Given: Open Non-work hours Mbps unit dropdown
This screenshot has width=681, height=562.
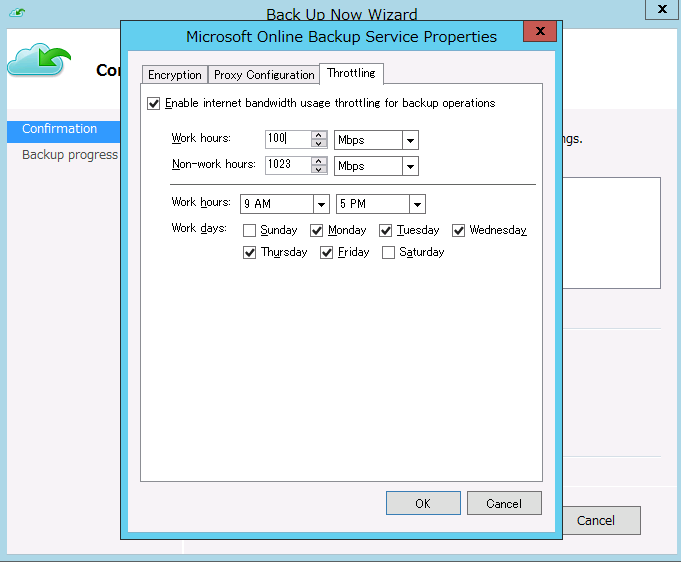Looking at the screenshot, I should 410,166.
